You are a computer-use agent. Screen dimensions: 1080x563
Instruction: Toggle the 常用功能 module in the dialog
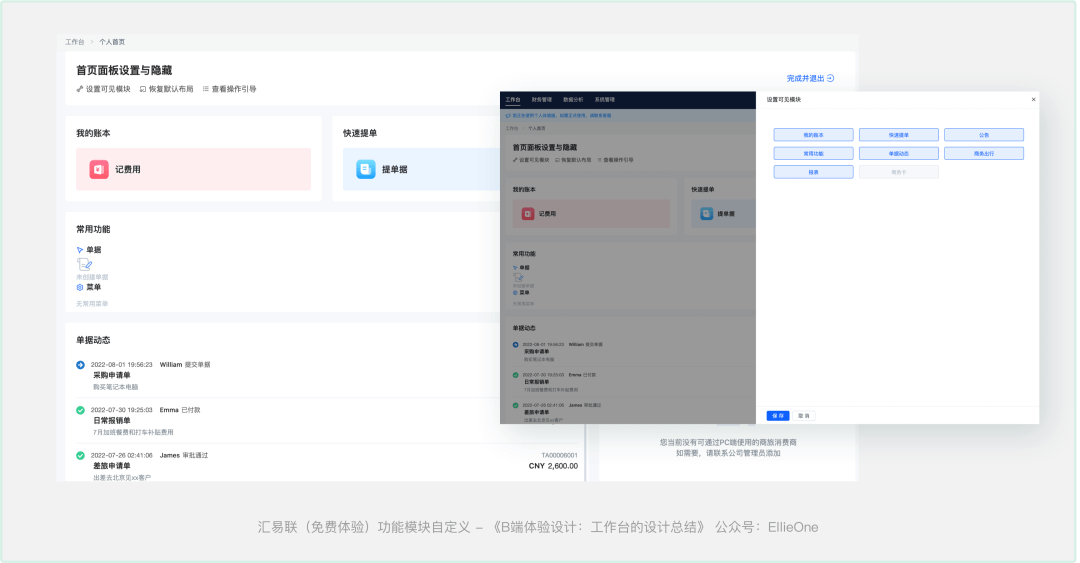[x=813, y=154]
